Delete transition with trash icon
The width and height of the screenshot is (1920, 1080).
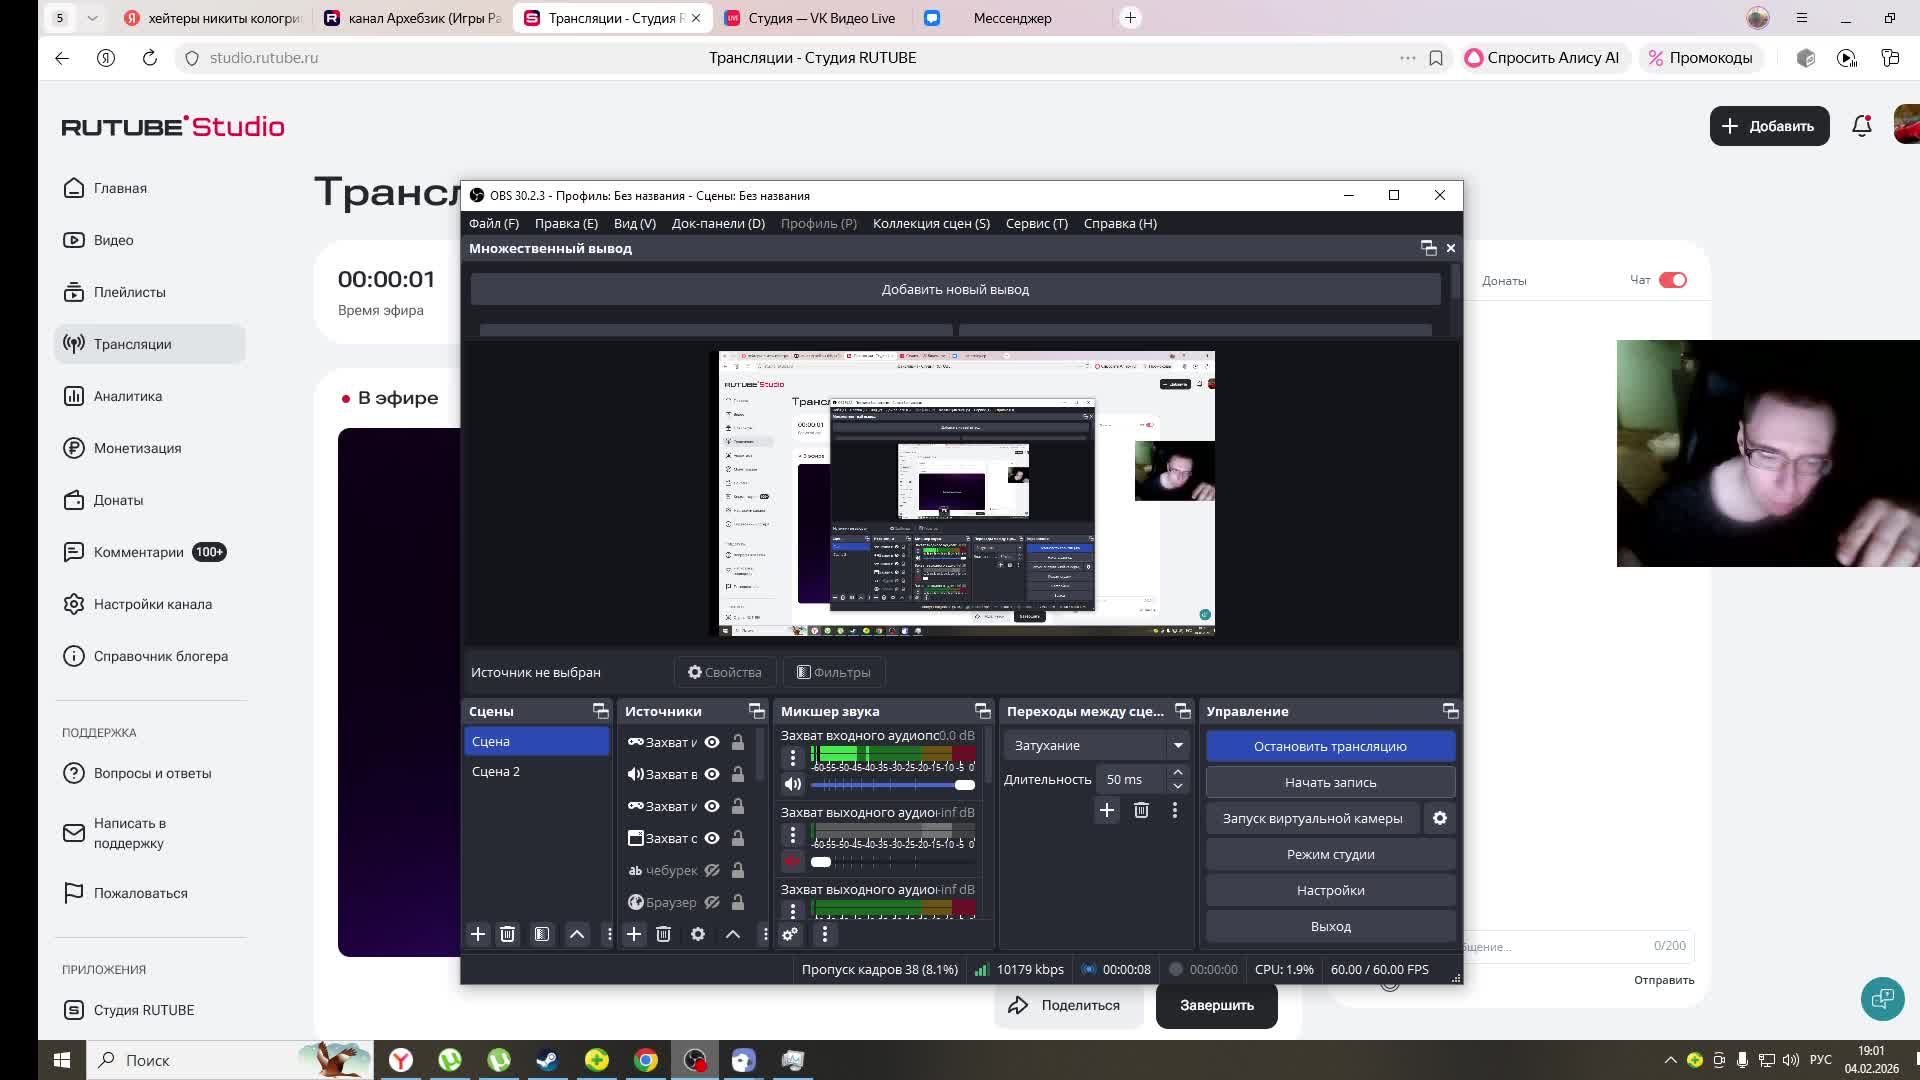1141,810
